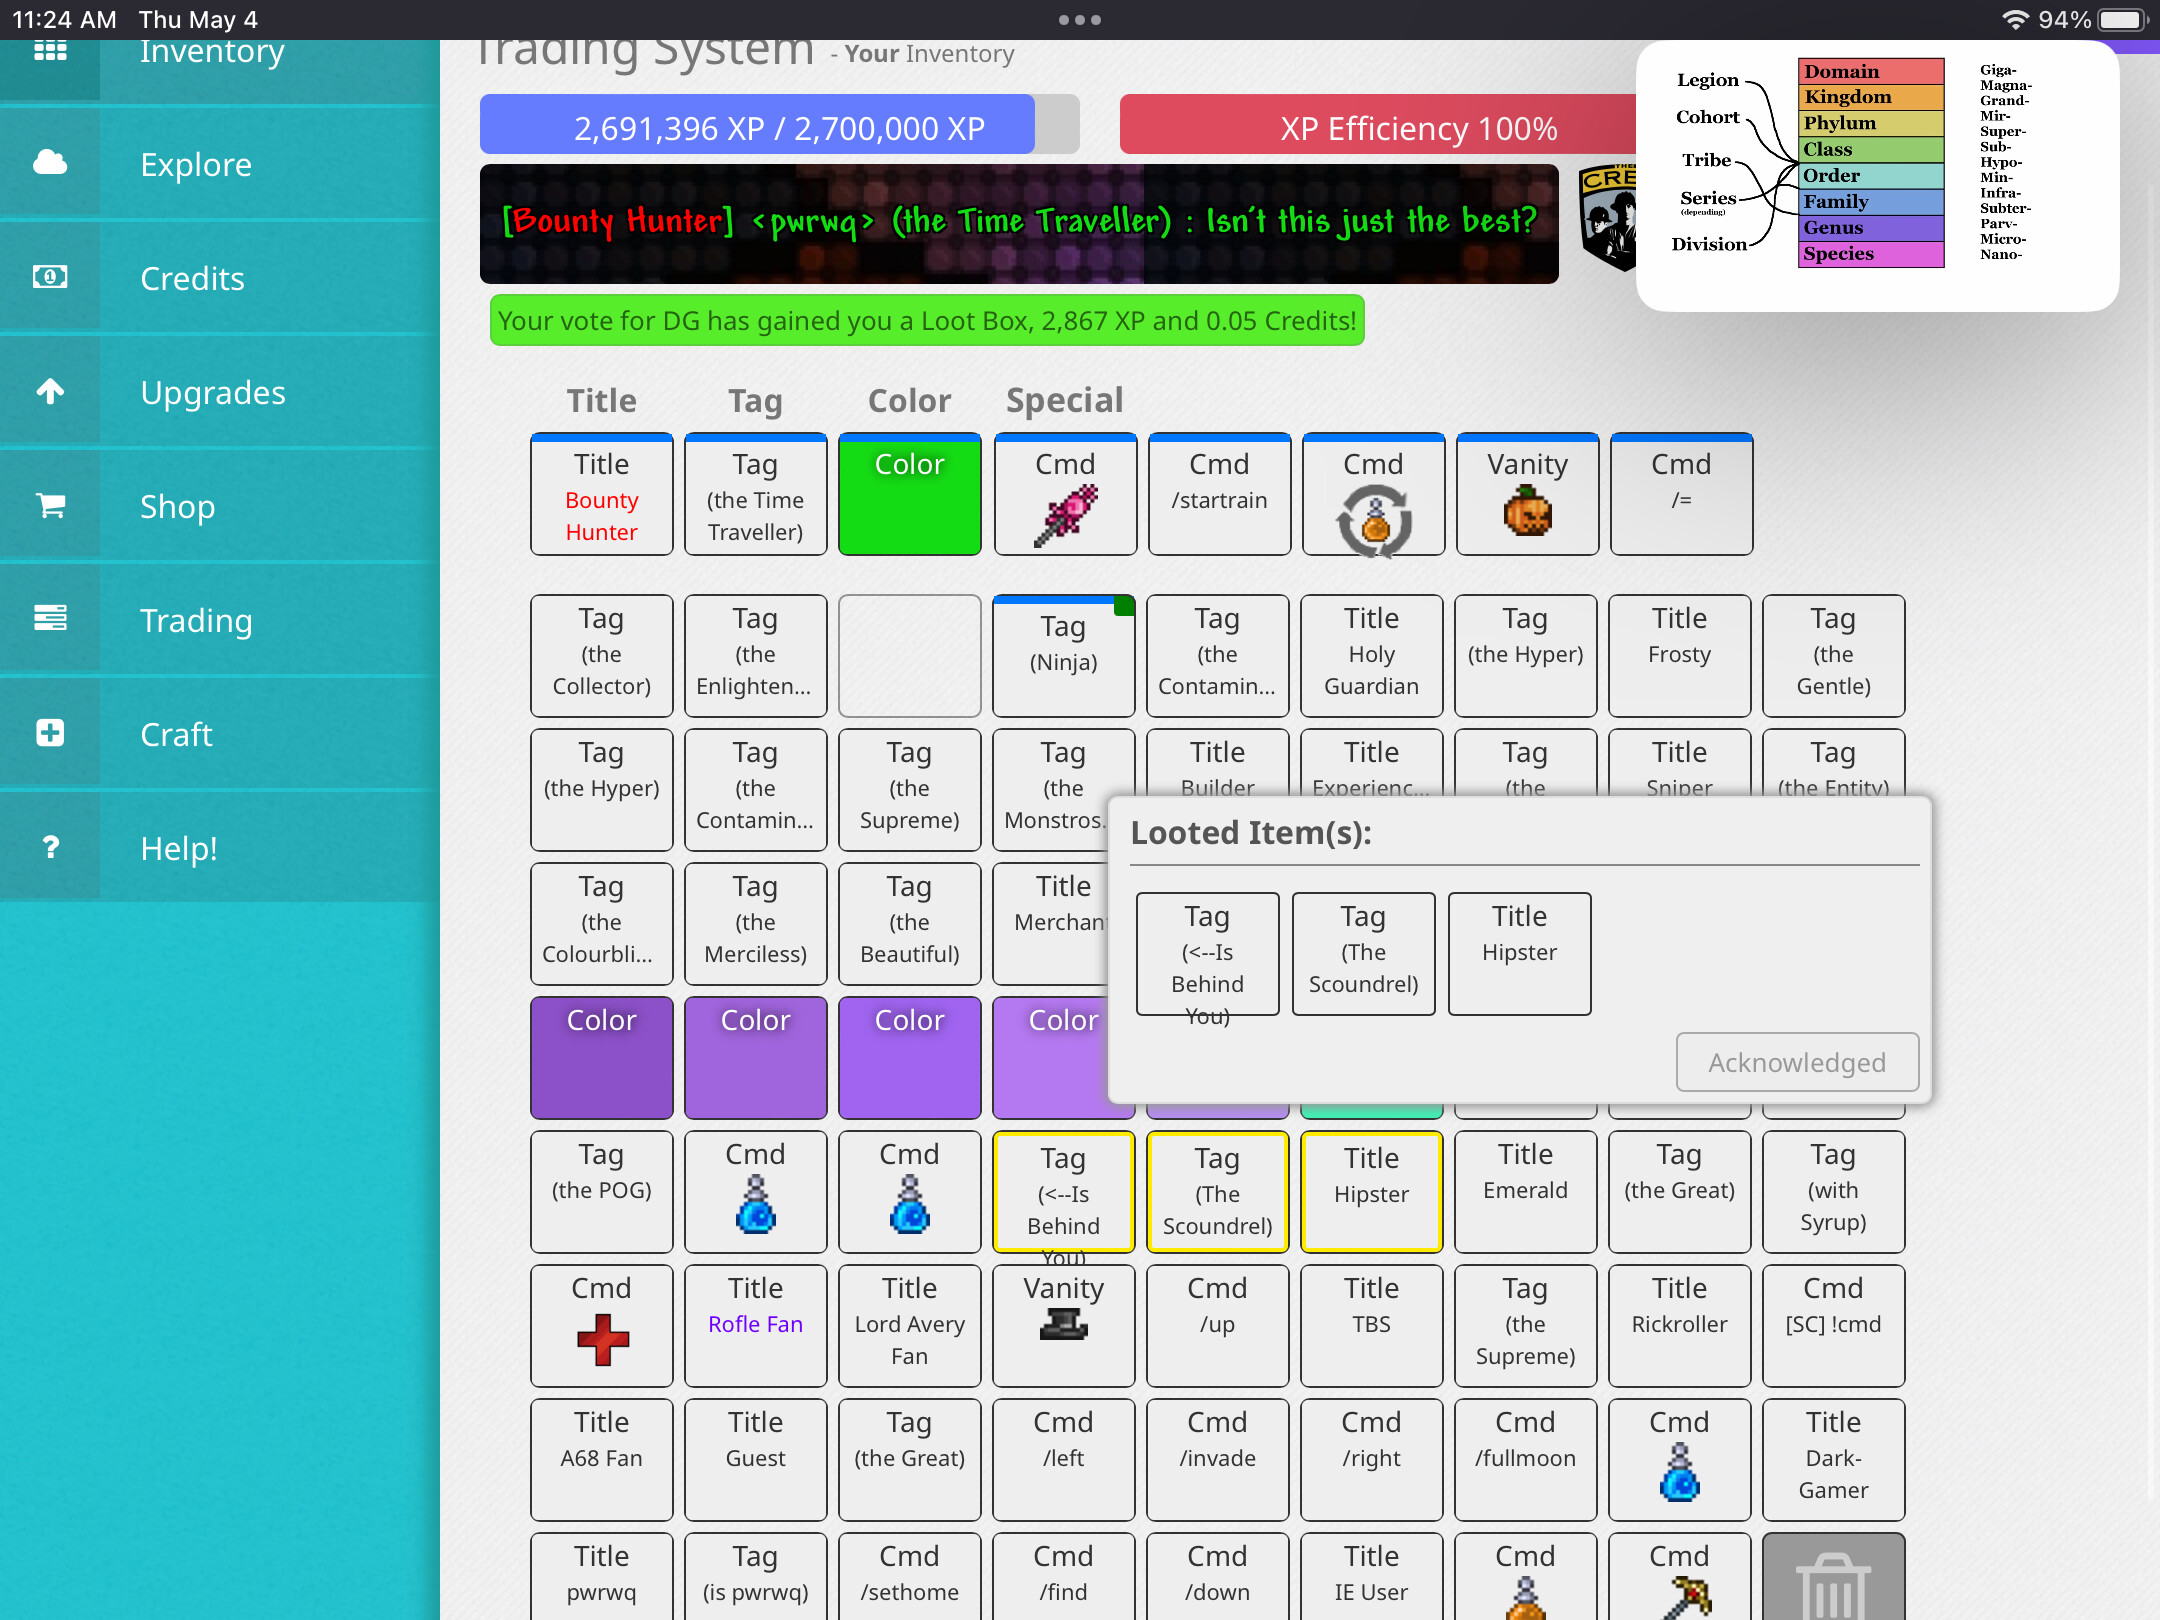Click the Help question mark icon

[50, 847]
